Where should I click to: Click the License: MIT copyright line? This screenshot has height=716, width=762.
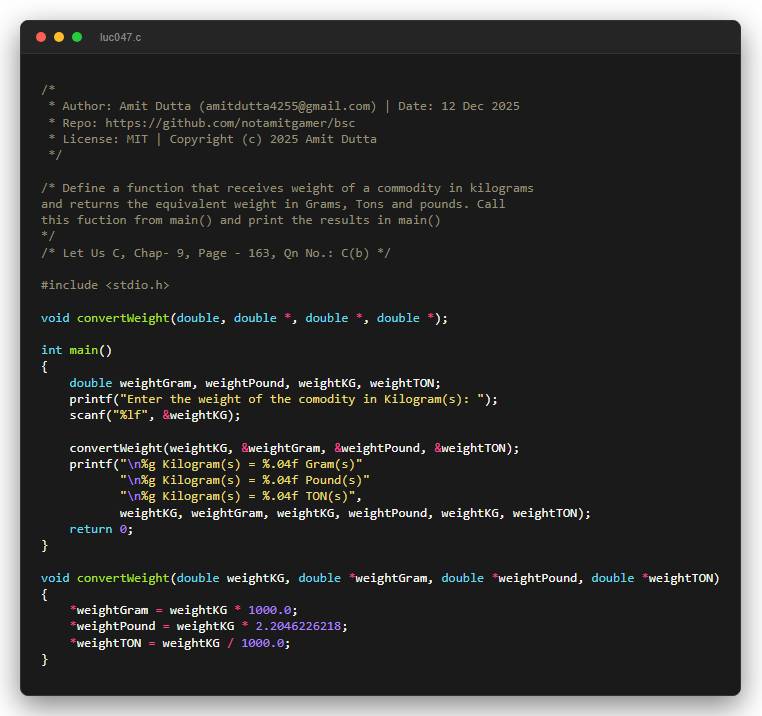(212, 139)
